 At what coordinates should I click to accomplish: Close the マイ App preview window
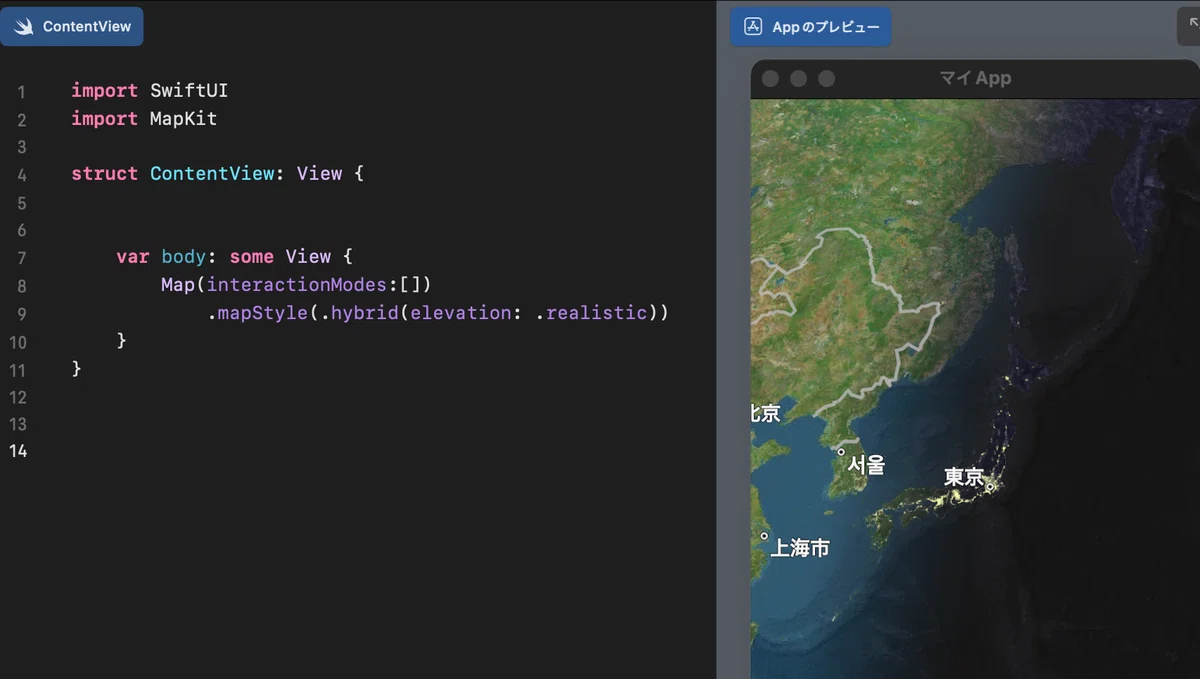(x=770, y=79)
